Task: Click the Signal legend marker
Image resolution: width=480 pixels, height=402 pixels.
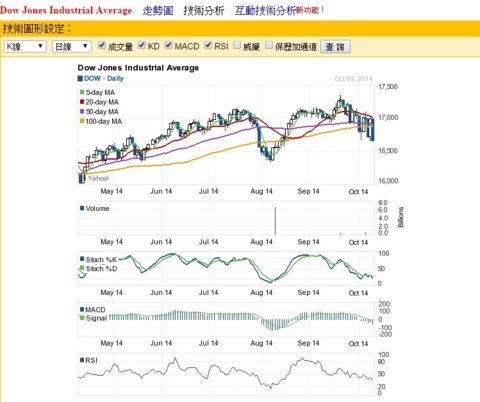Action: 82,318
